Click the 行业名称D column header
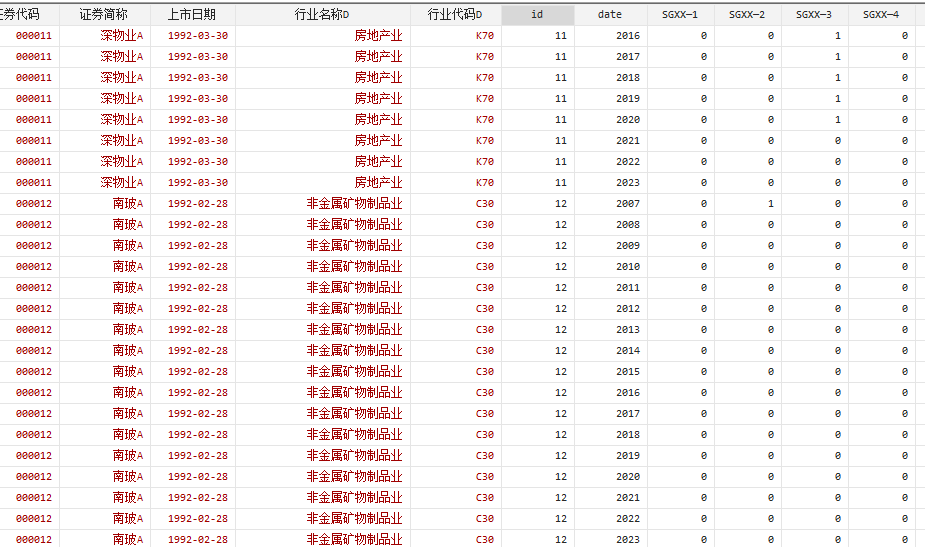Screen dimensions: 925x547 pos(322,15)
